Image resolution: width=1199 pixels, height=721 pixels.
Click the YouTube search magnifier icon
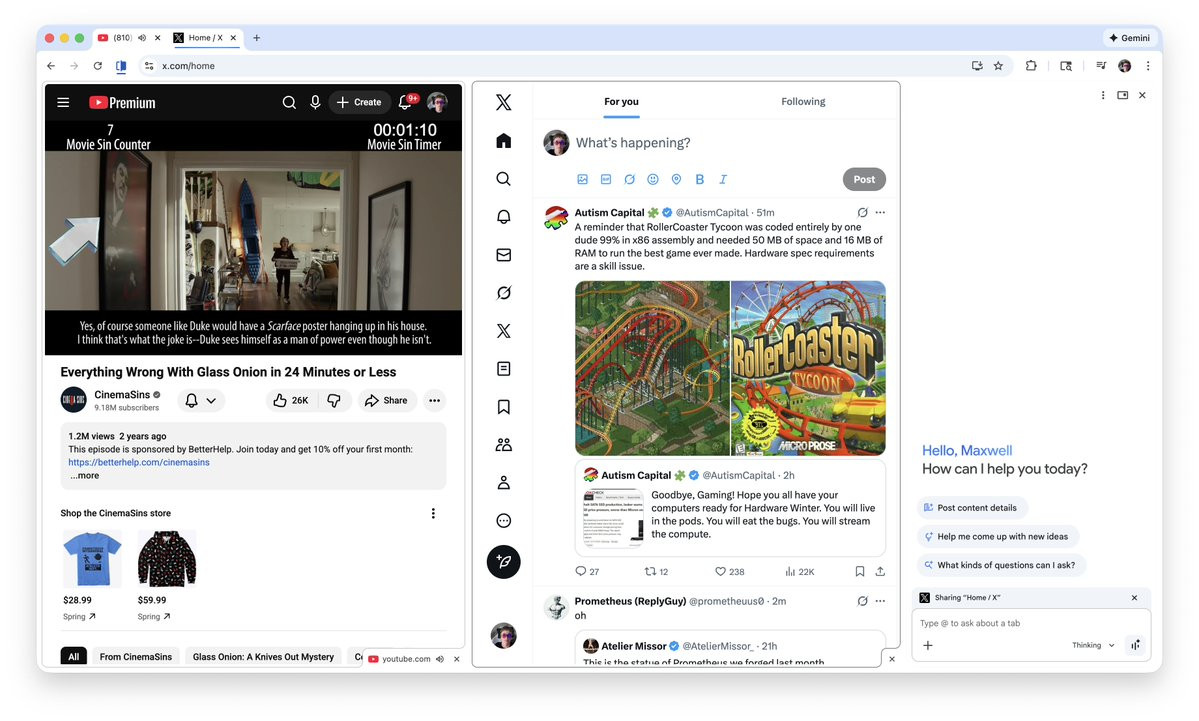(x=289, y=102)
